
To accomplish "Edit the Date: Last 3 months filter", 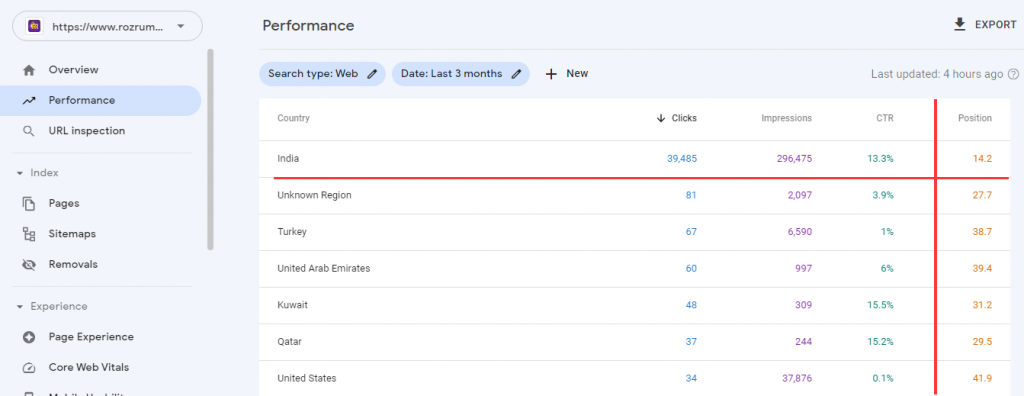I will [460, 74].
